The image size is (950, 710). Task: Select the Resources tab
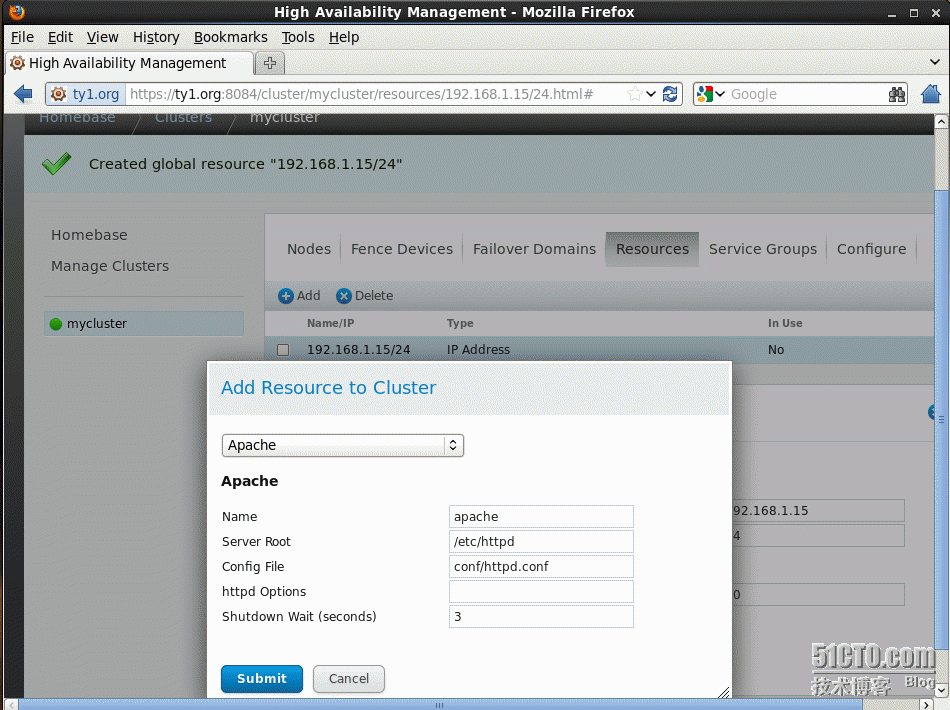click(652, 249)
